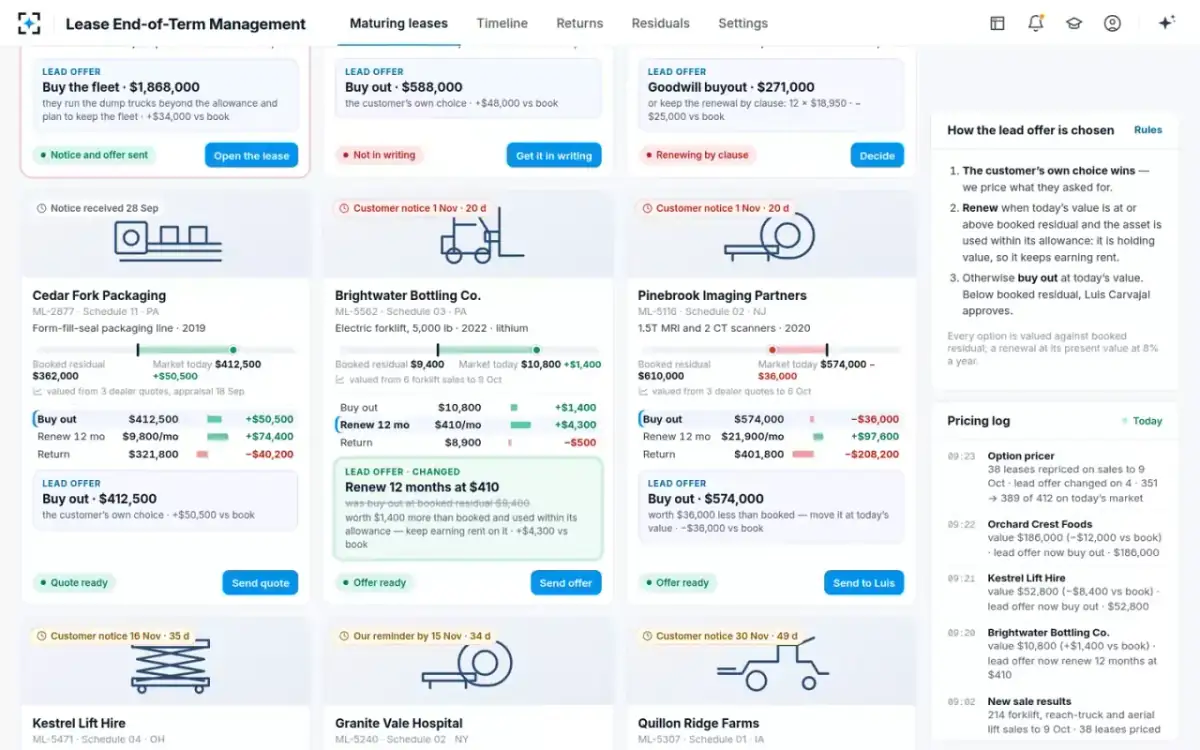Click the forklift illustration on Brightwater Bottling Co.
The image size is (1200, 750).
click(482, 236)
